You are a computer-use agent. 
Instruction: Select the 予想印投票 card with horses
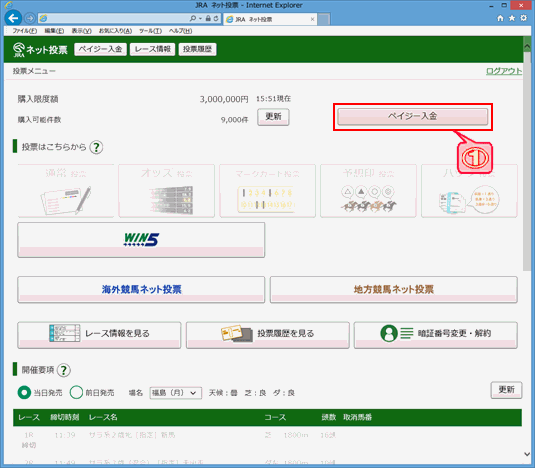tap(368, 191)
